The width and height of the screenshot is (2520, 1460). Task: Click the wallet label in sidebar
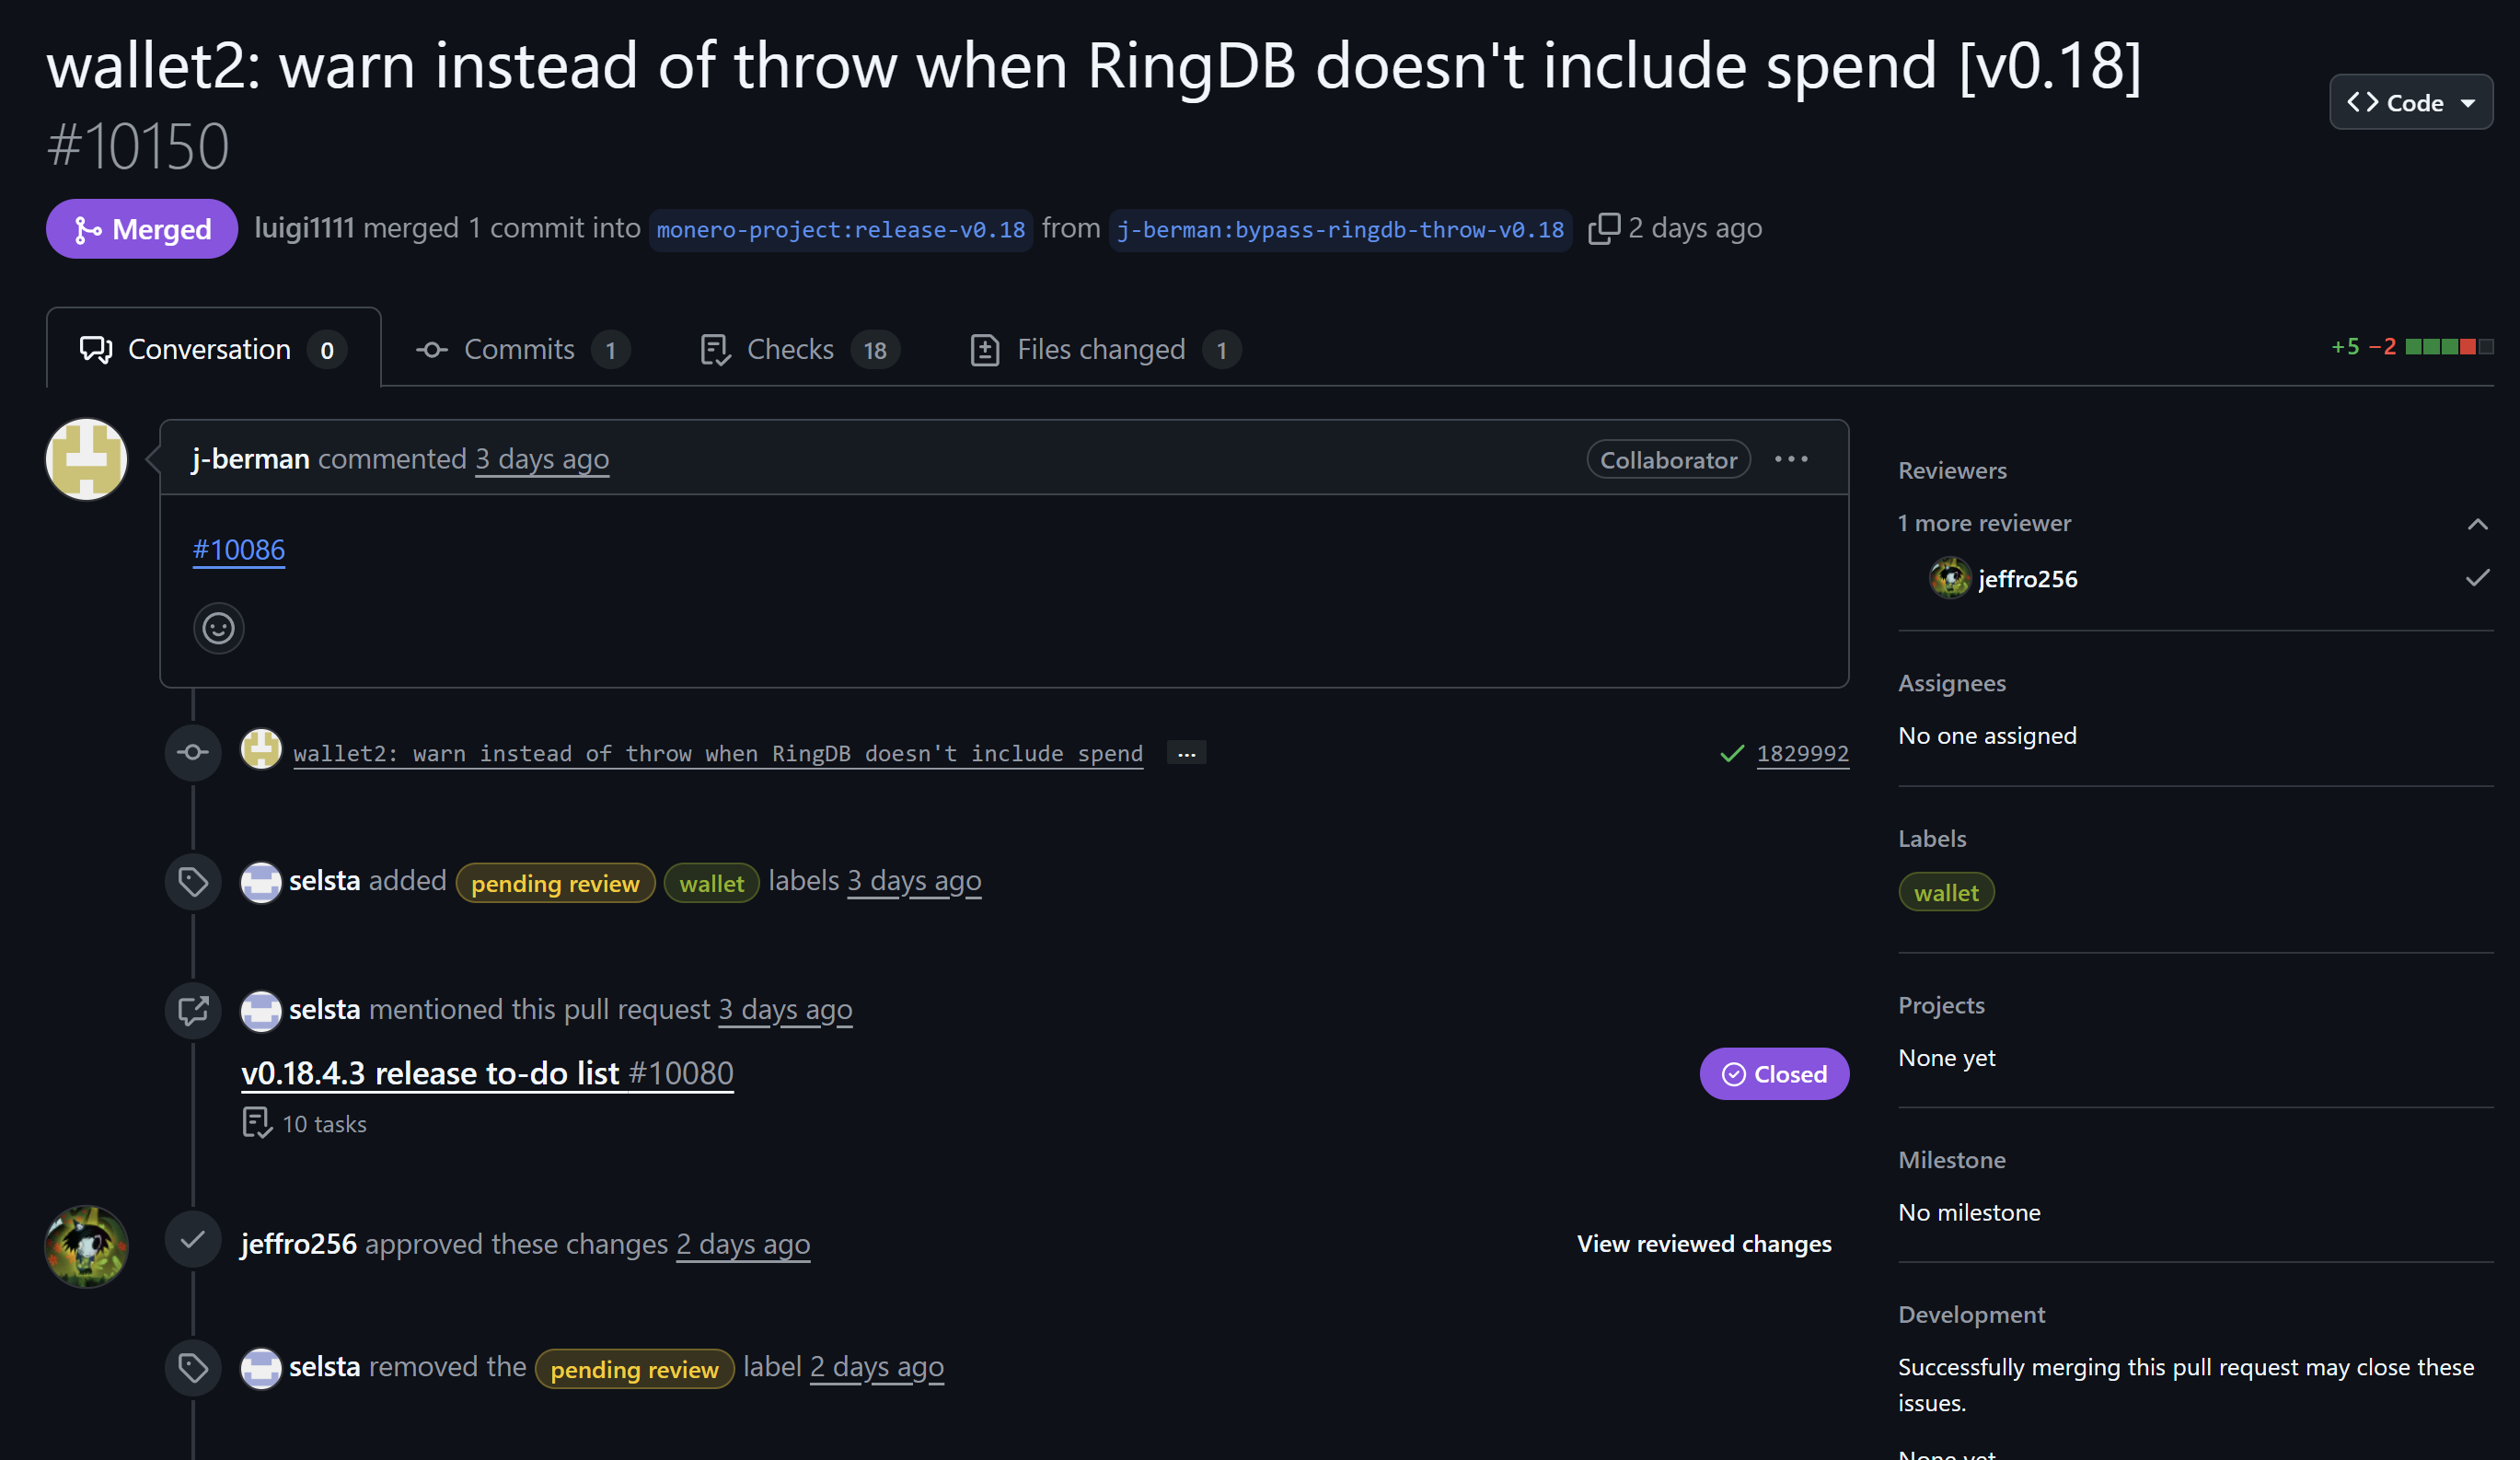[1945, 892]
